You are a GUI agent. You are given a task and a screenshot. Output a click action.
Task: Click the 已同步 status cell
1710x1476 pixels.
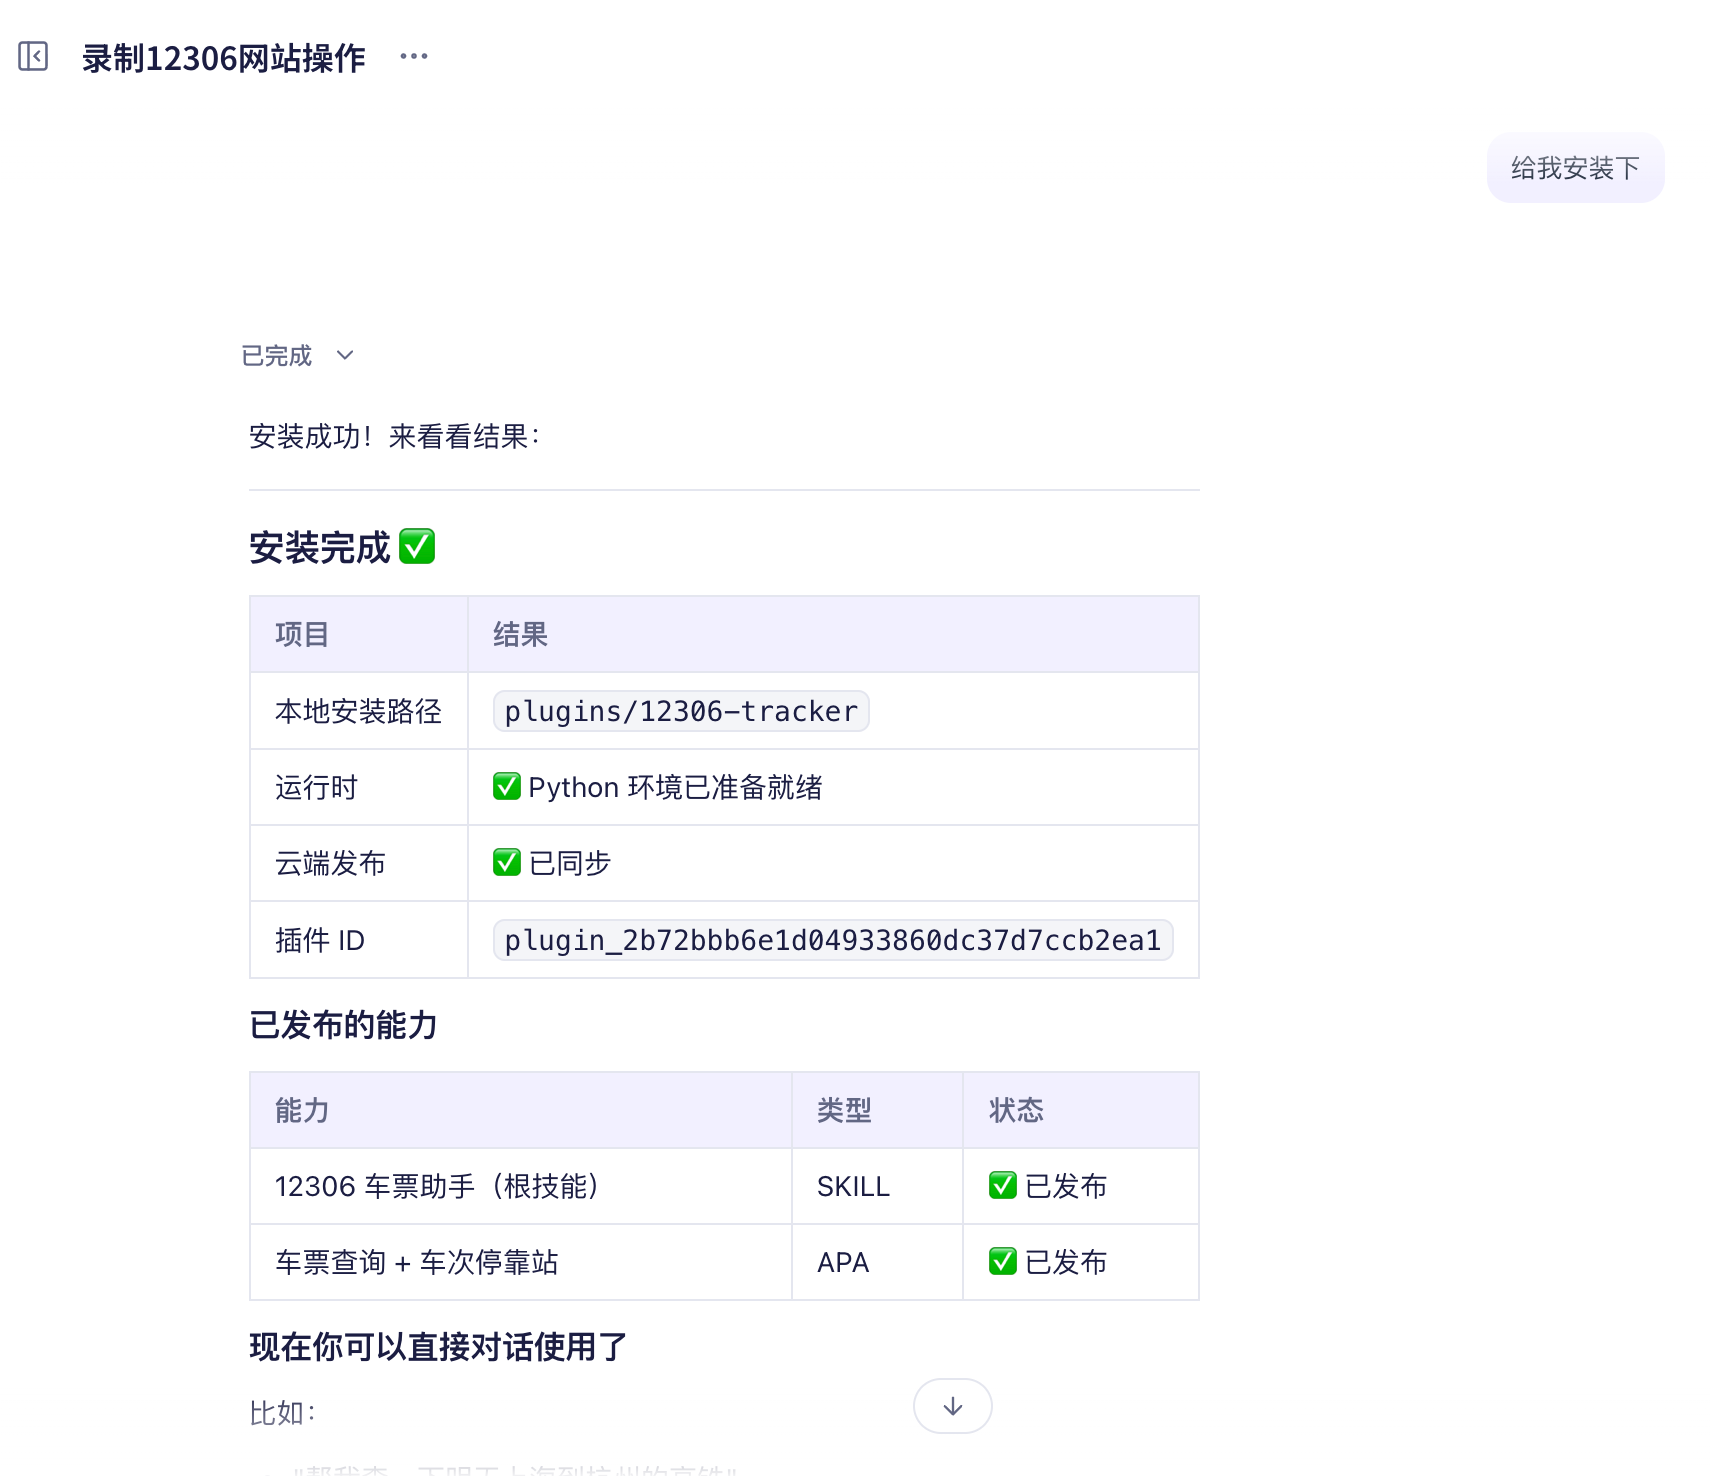point(833,864)
